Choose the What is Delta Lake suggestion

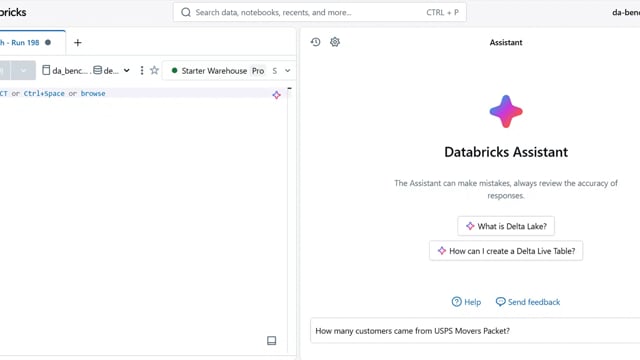pyautogui.click(x=506, y=226)
